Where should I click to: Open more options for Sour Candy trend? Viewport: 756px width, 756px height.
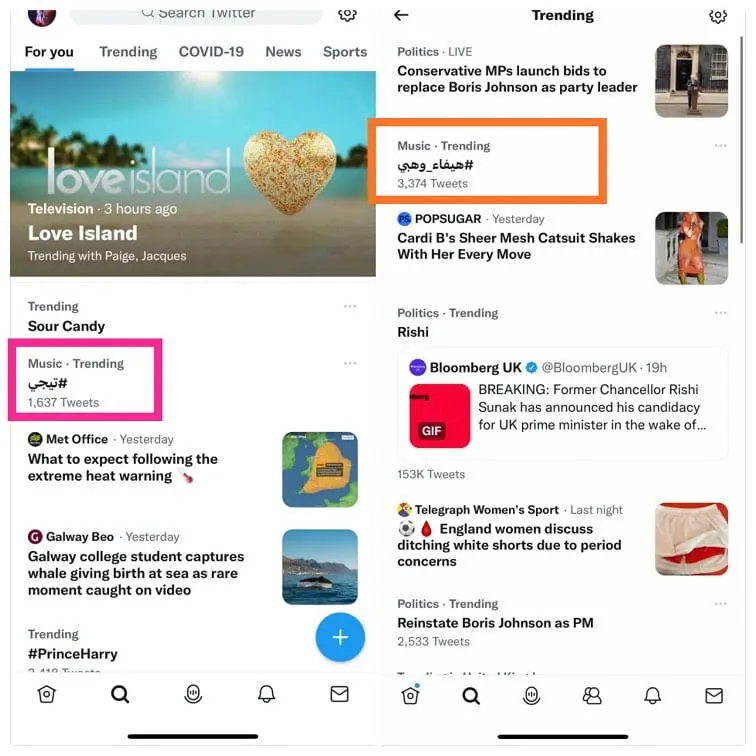point(350,306)
